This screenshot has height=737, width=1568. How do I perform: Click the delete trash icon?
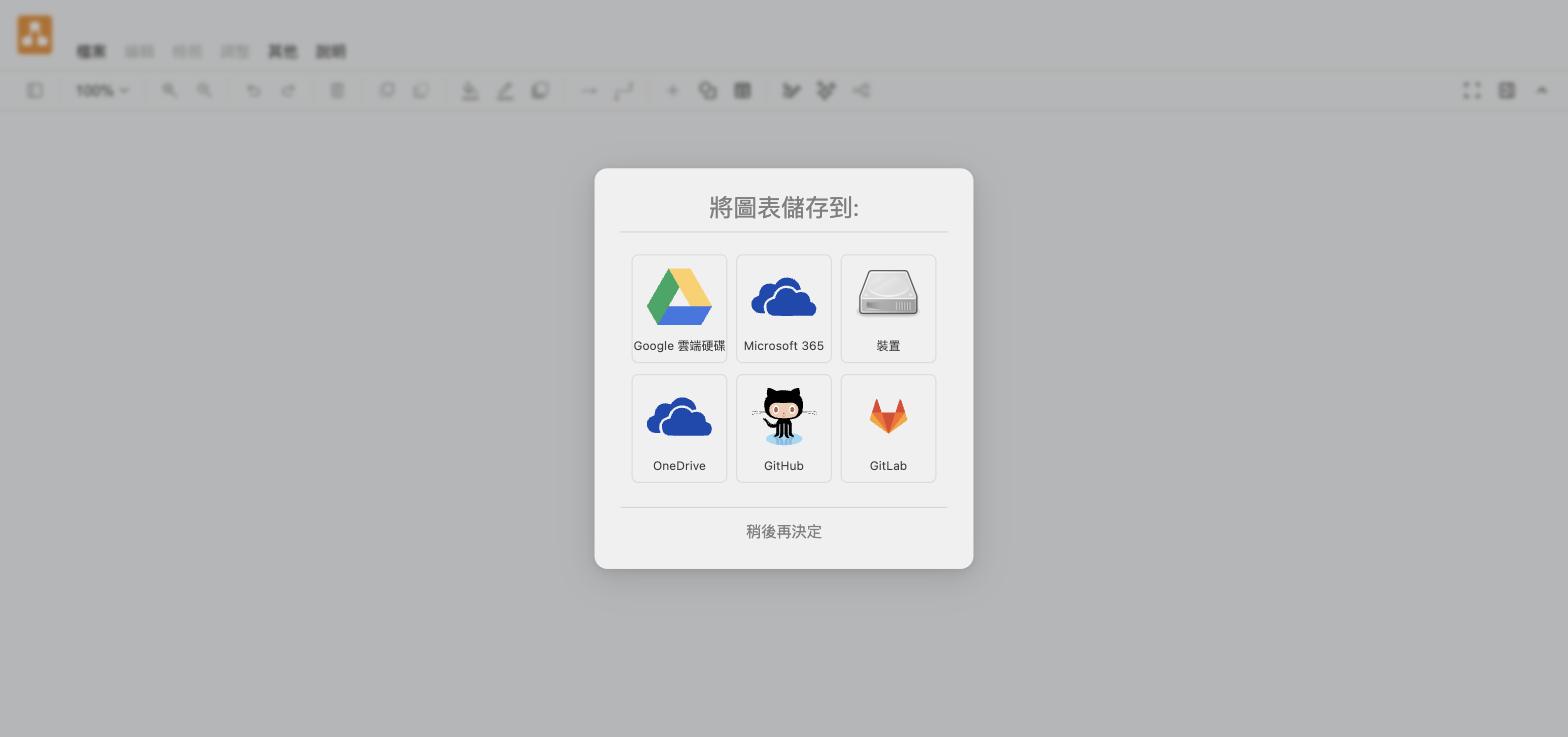pos(337,90)
